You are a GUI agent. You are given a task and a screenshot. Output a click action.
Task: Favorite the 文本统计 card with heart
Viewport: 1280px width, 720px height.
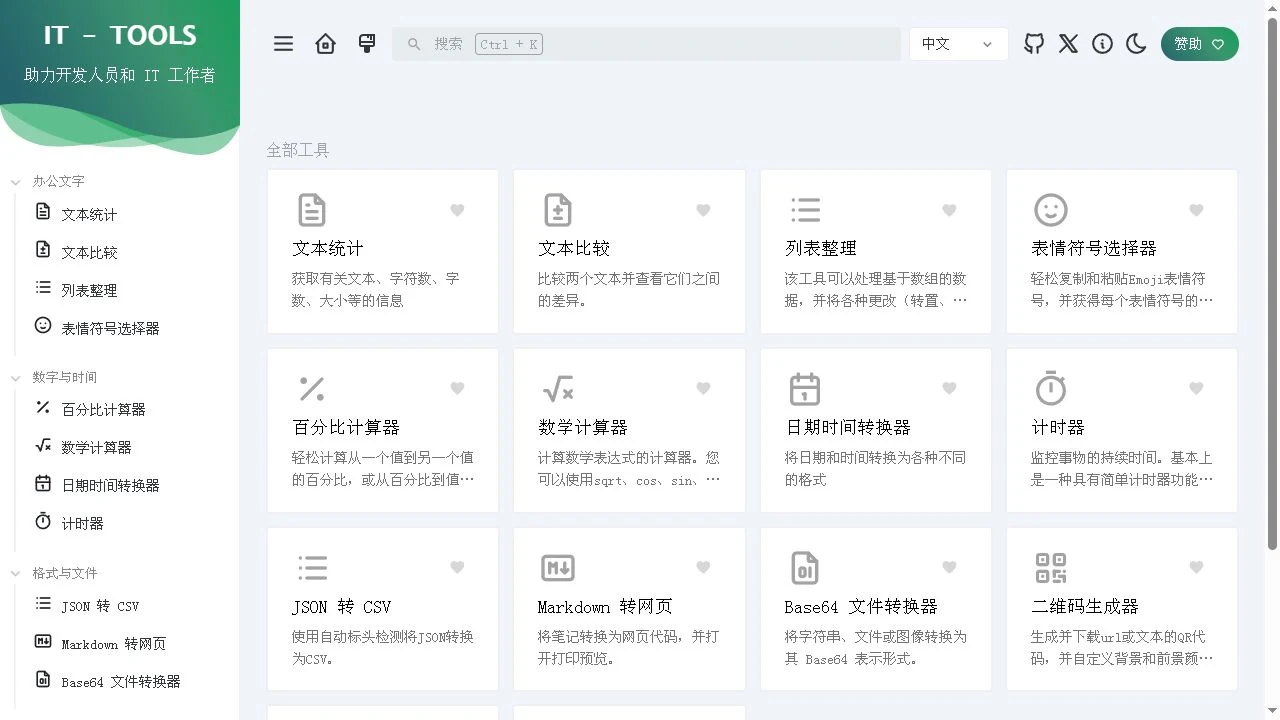coord(457,210)
